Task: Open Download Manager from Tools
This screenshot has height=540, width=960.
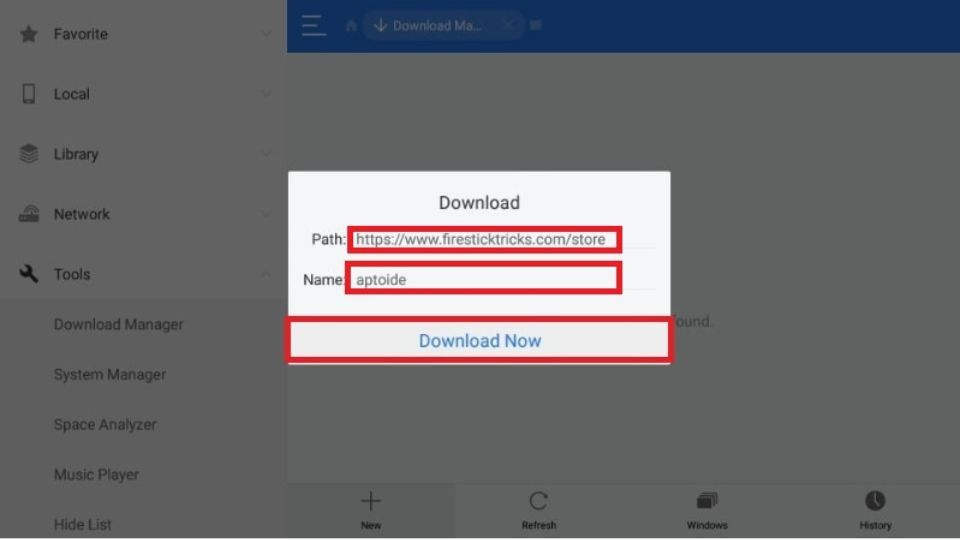Action: click(x=118, y=324)
